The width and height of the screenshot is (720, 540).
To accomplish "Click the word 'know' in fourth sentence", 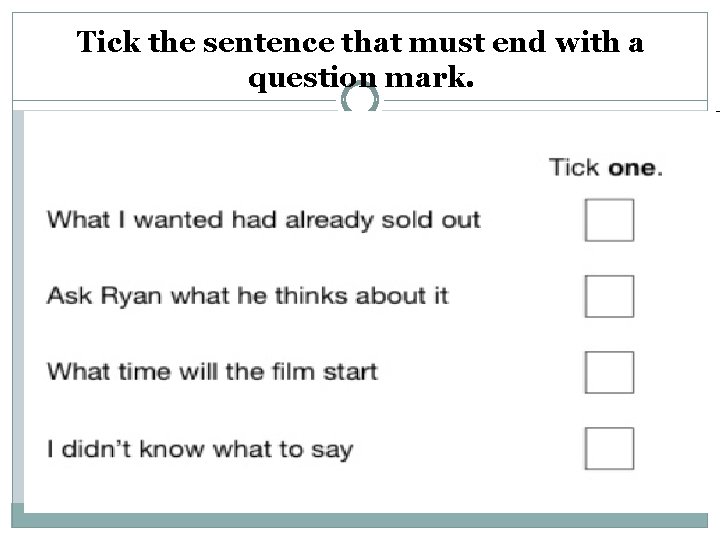I will pos(171,449).
